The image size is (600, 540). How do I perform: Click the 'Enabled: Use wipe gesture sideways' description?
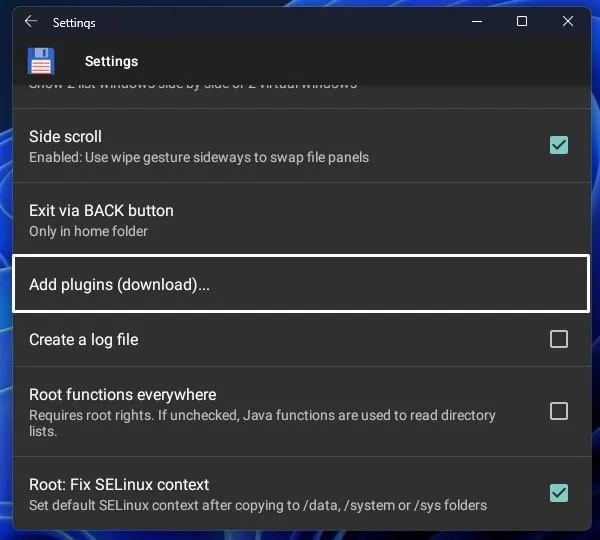click(x=199, y=157)
